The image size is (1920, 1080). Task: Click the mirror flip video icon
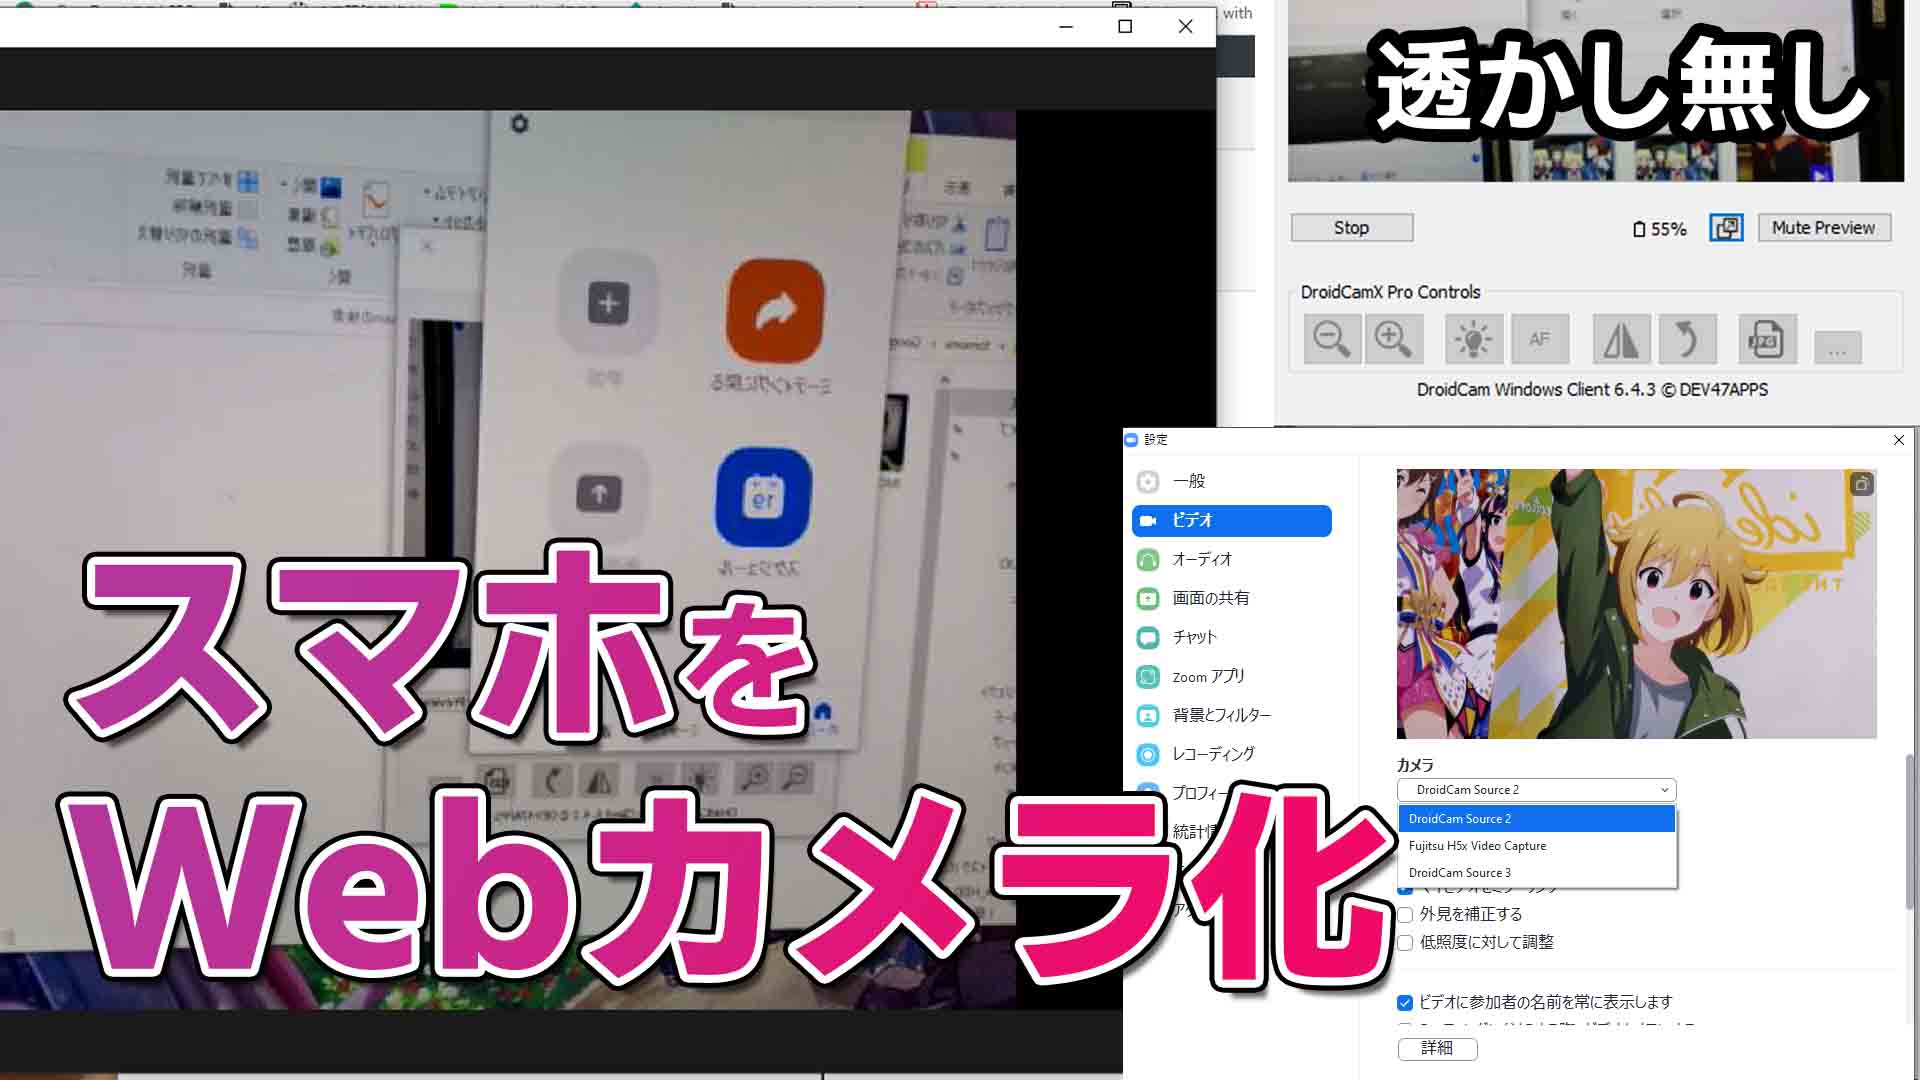click(x=1621, y=339)
